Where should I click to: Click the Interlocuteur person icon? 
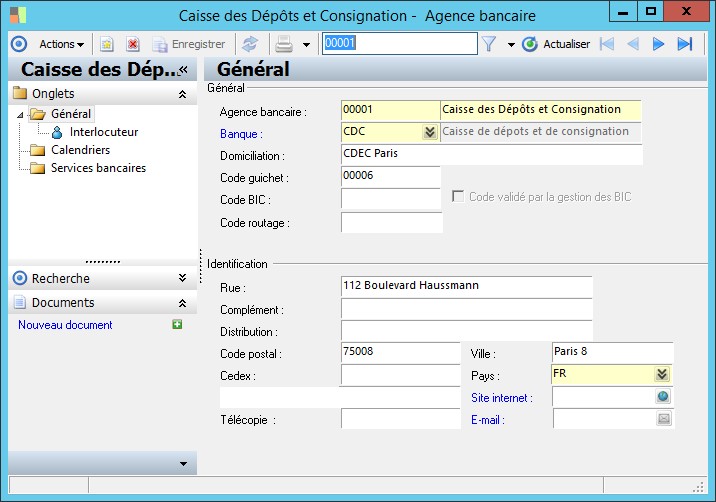point(57,132)
